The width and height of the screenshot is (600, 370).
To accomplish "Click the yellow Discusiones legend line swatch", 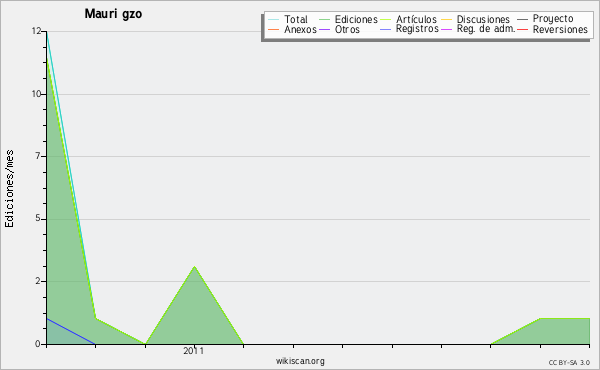I will 447,20.
